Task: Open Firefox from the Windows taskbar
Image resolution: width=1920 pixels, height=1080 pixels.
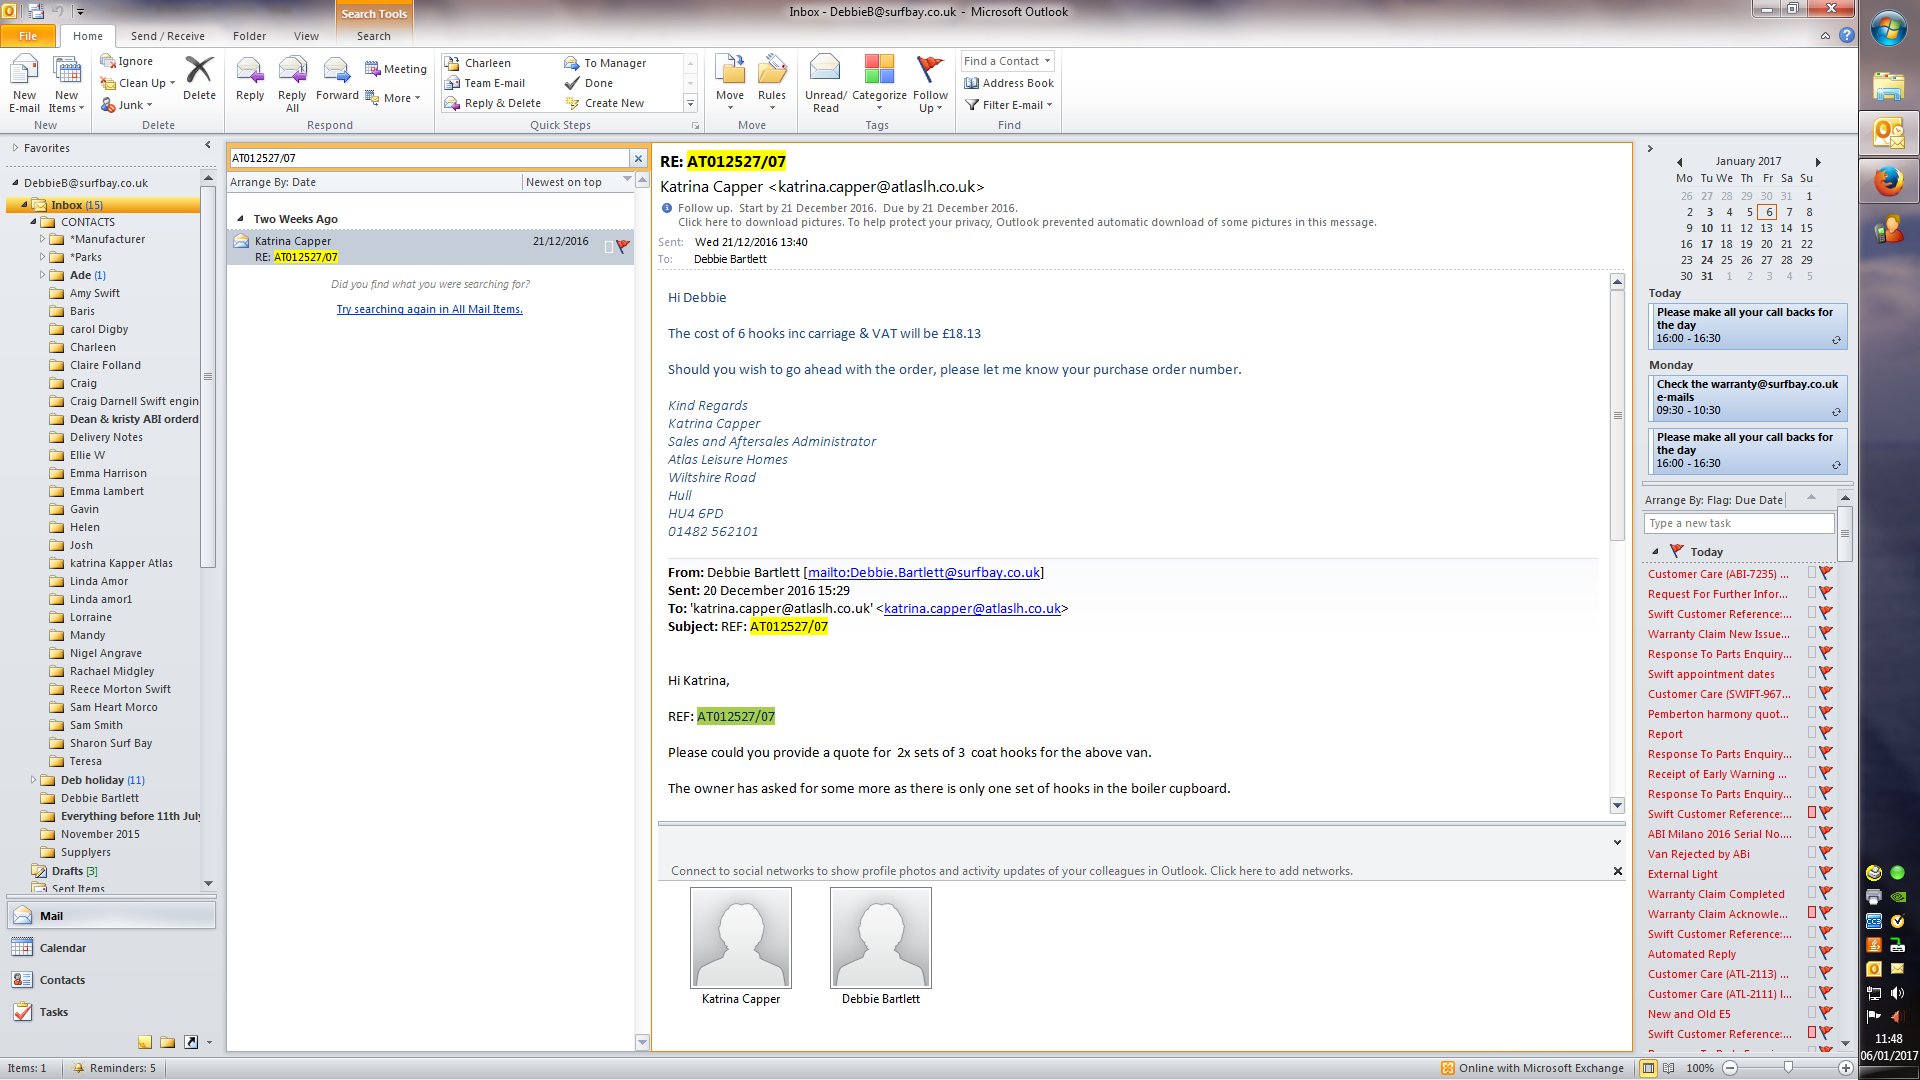Action: (1888, 182)
